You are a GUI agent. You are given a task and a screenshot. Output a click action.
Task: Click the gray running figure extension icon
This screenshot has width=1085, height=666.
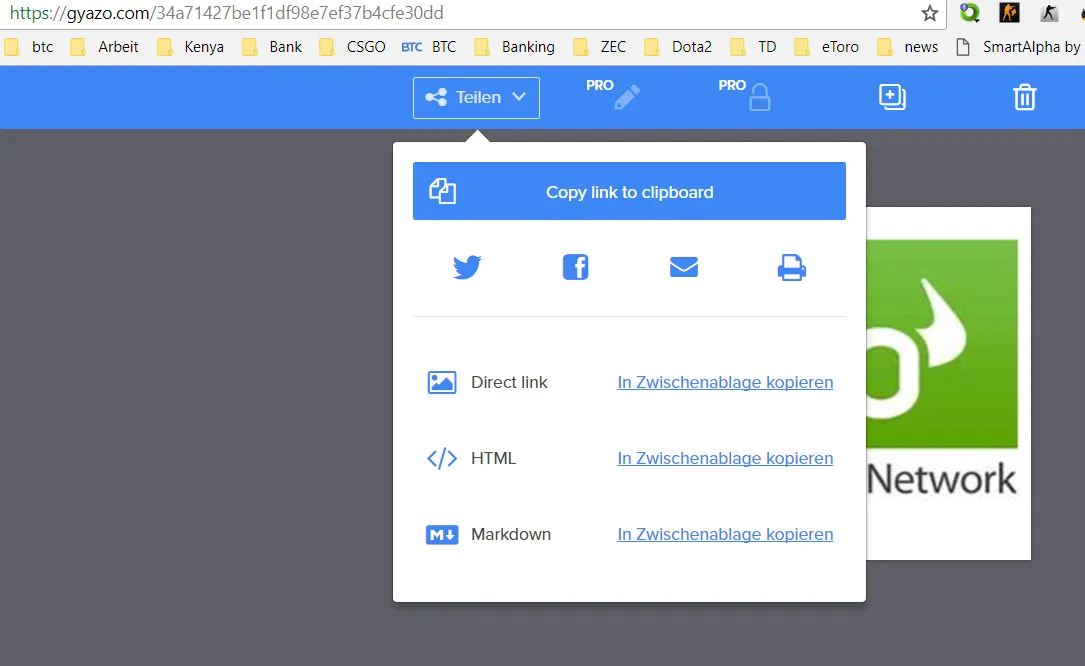[1050, 12]
